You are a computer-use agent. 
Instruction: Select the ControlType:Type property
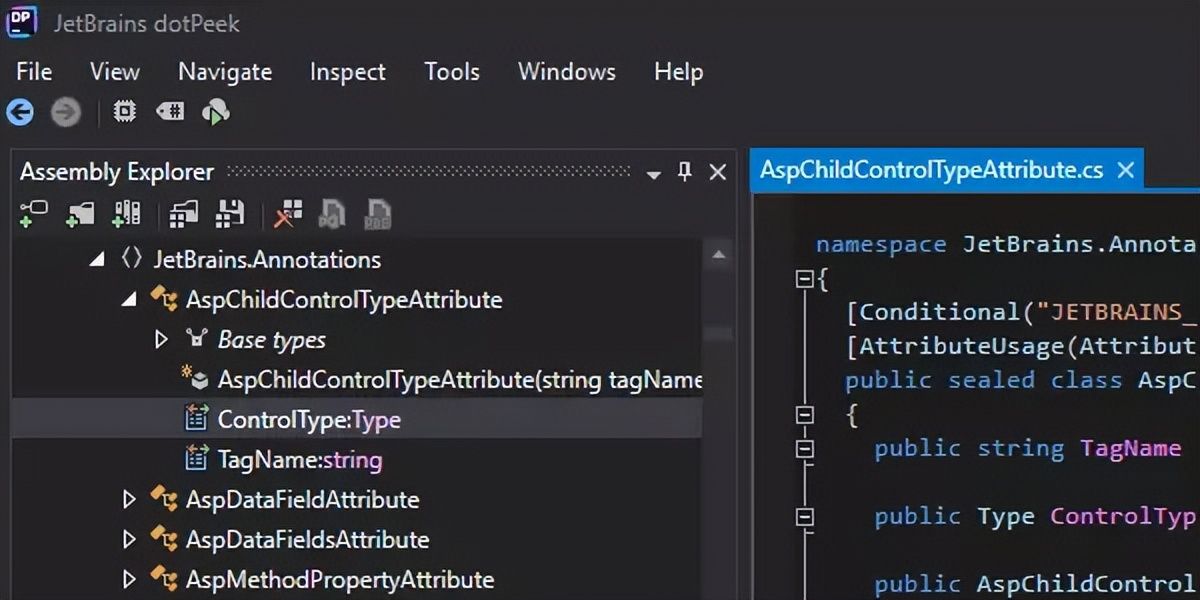coord(308,419)
